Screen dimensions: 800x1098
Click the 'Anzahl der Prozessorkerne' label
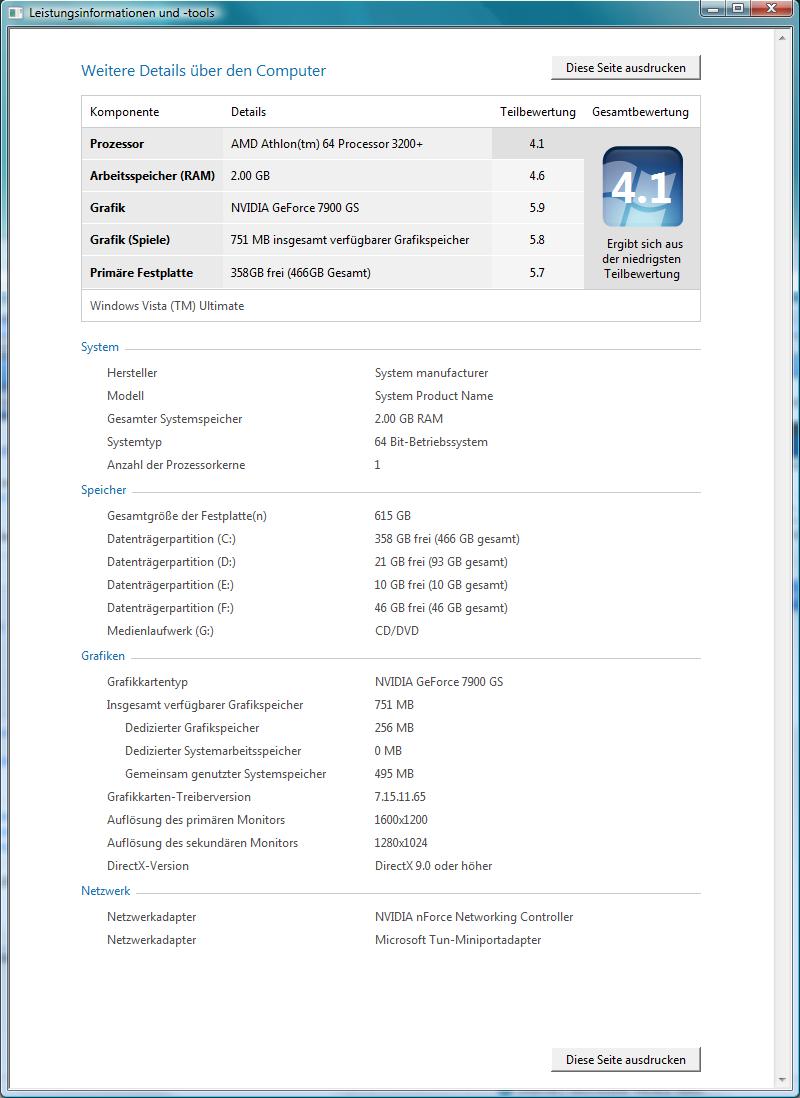176,465
